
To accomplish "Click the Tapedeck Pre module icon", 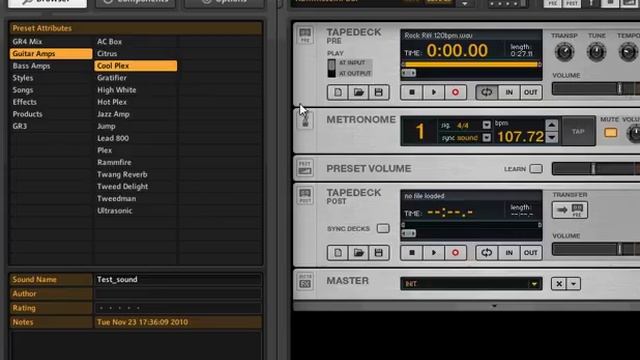I will 305,35.
